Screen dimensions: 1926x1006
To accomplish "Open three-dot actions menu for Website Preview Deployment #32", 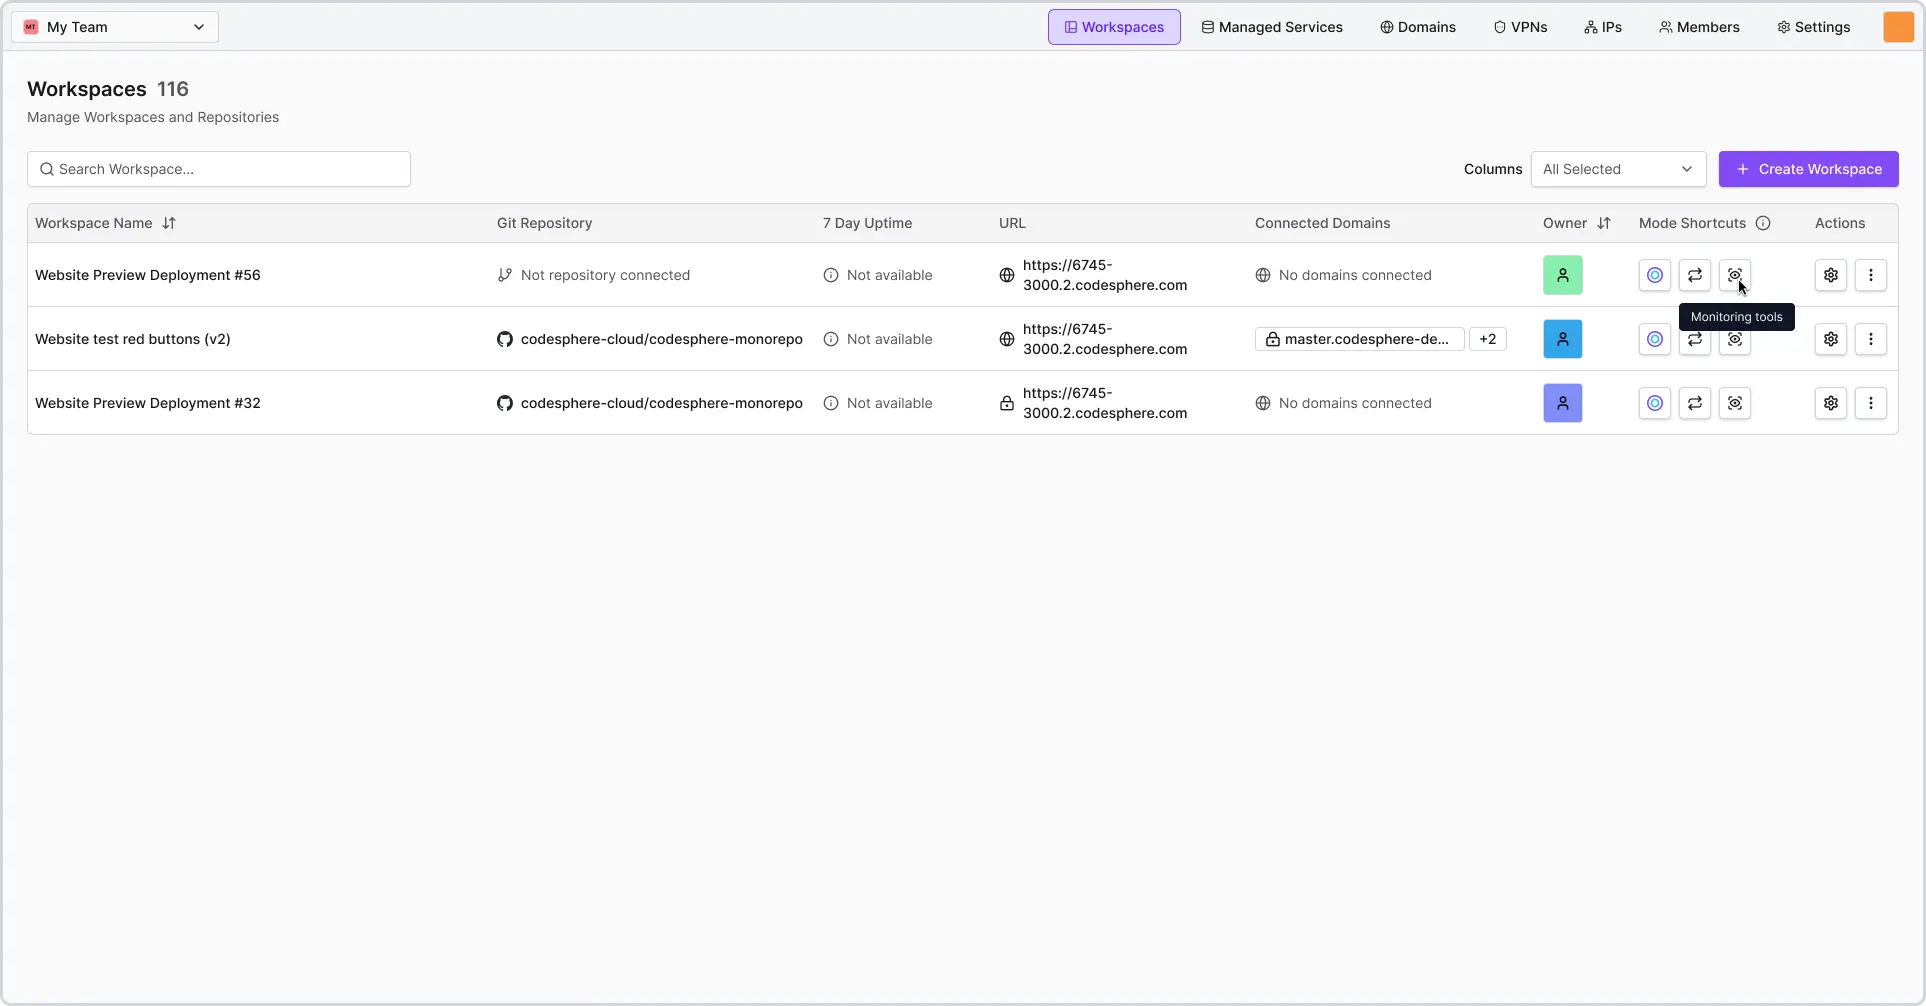I will (1870, 403).
